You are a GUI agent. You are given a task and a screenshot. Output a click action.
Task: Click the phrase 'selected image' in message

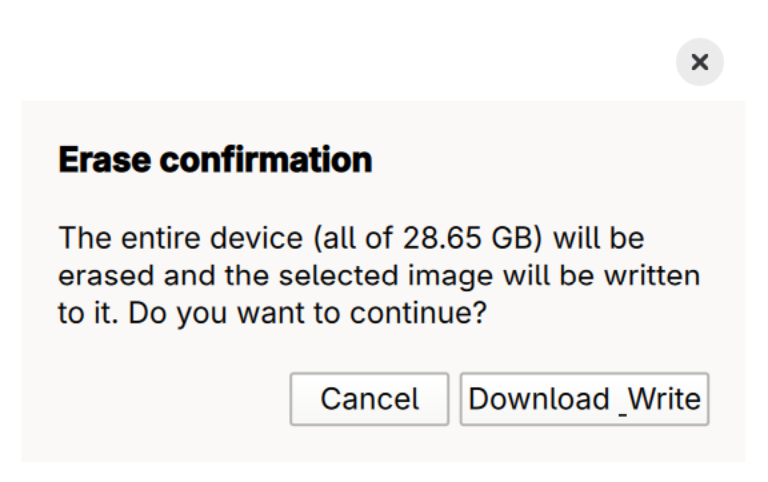(x=385, y=276)
